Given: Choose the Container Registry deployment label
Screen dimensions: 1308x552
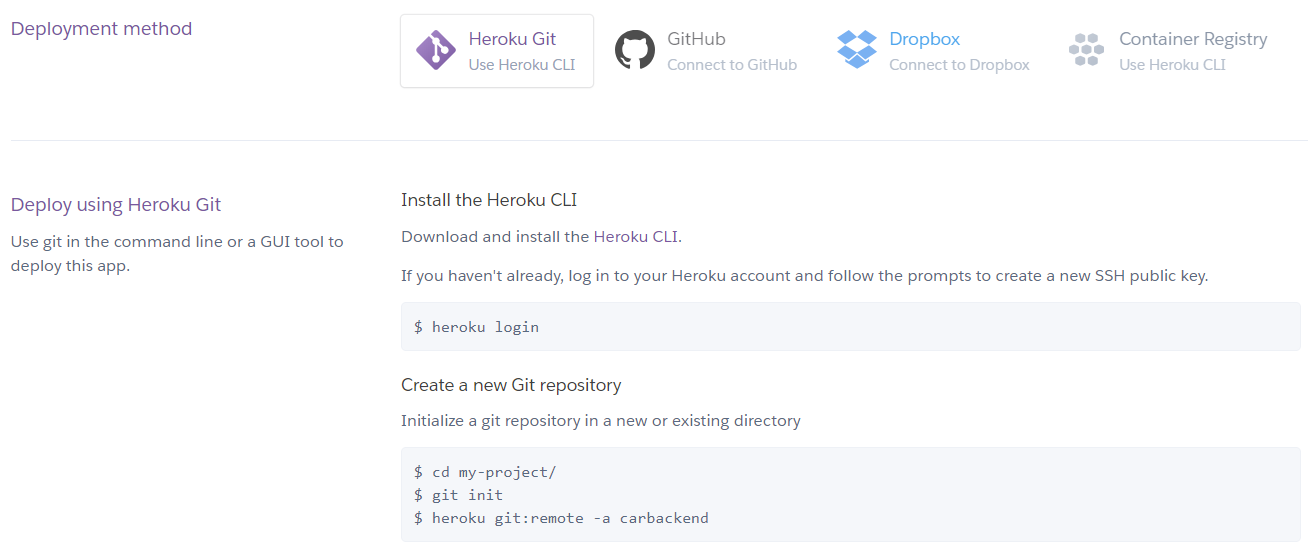Looking at the screenshot, I should [1193, 39].
